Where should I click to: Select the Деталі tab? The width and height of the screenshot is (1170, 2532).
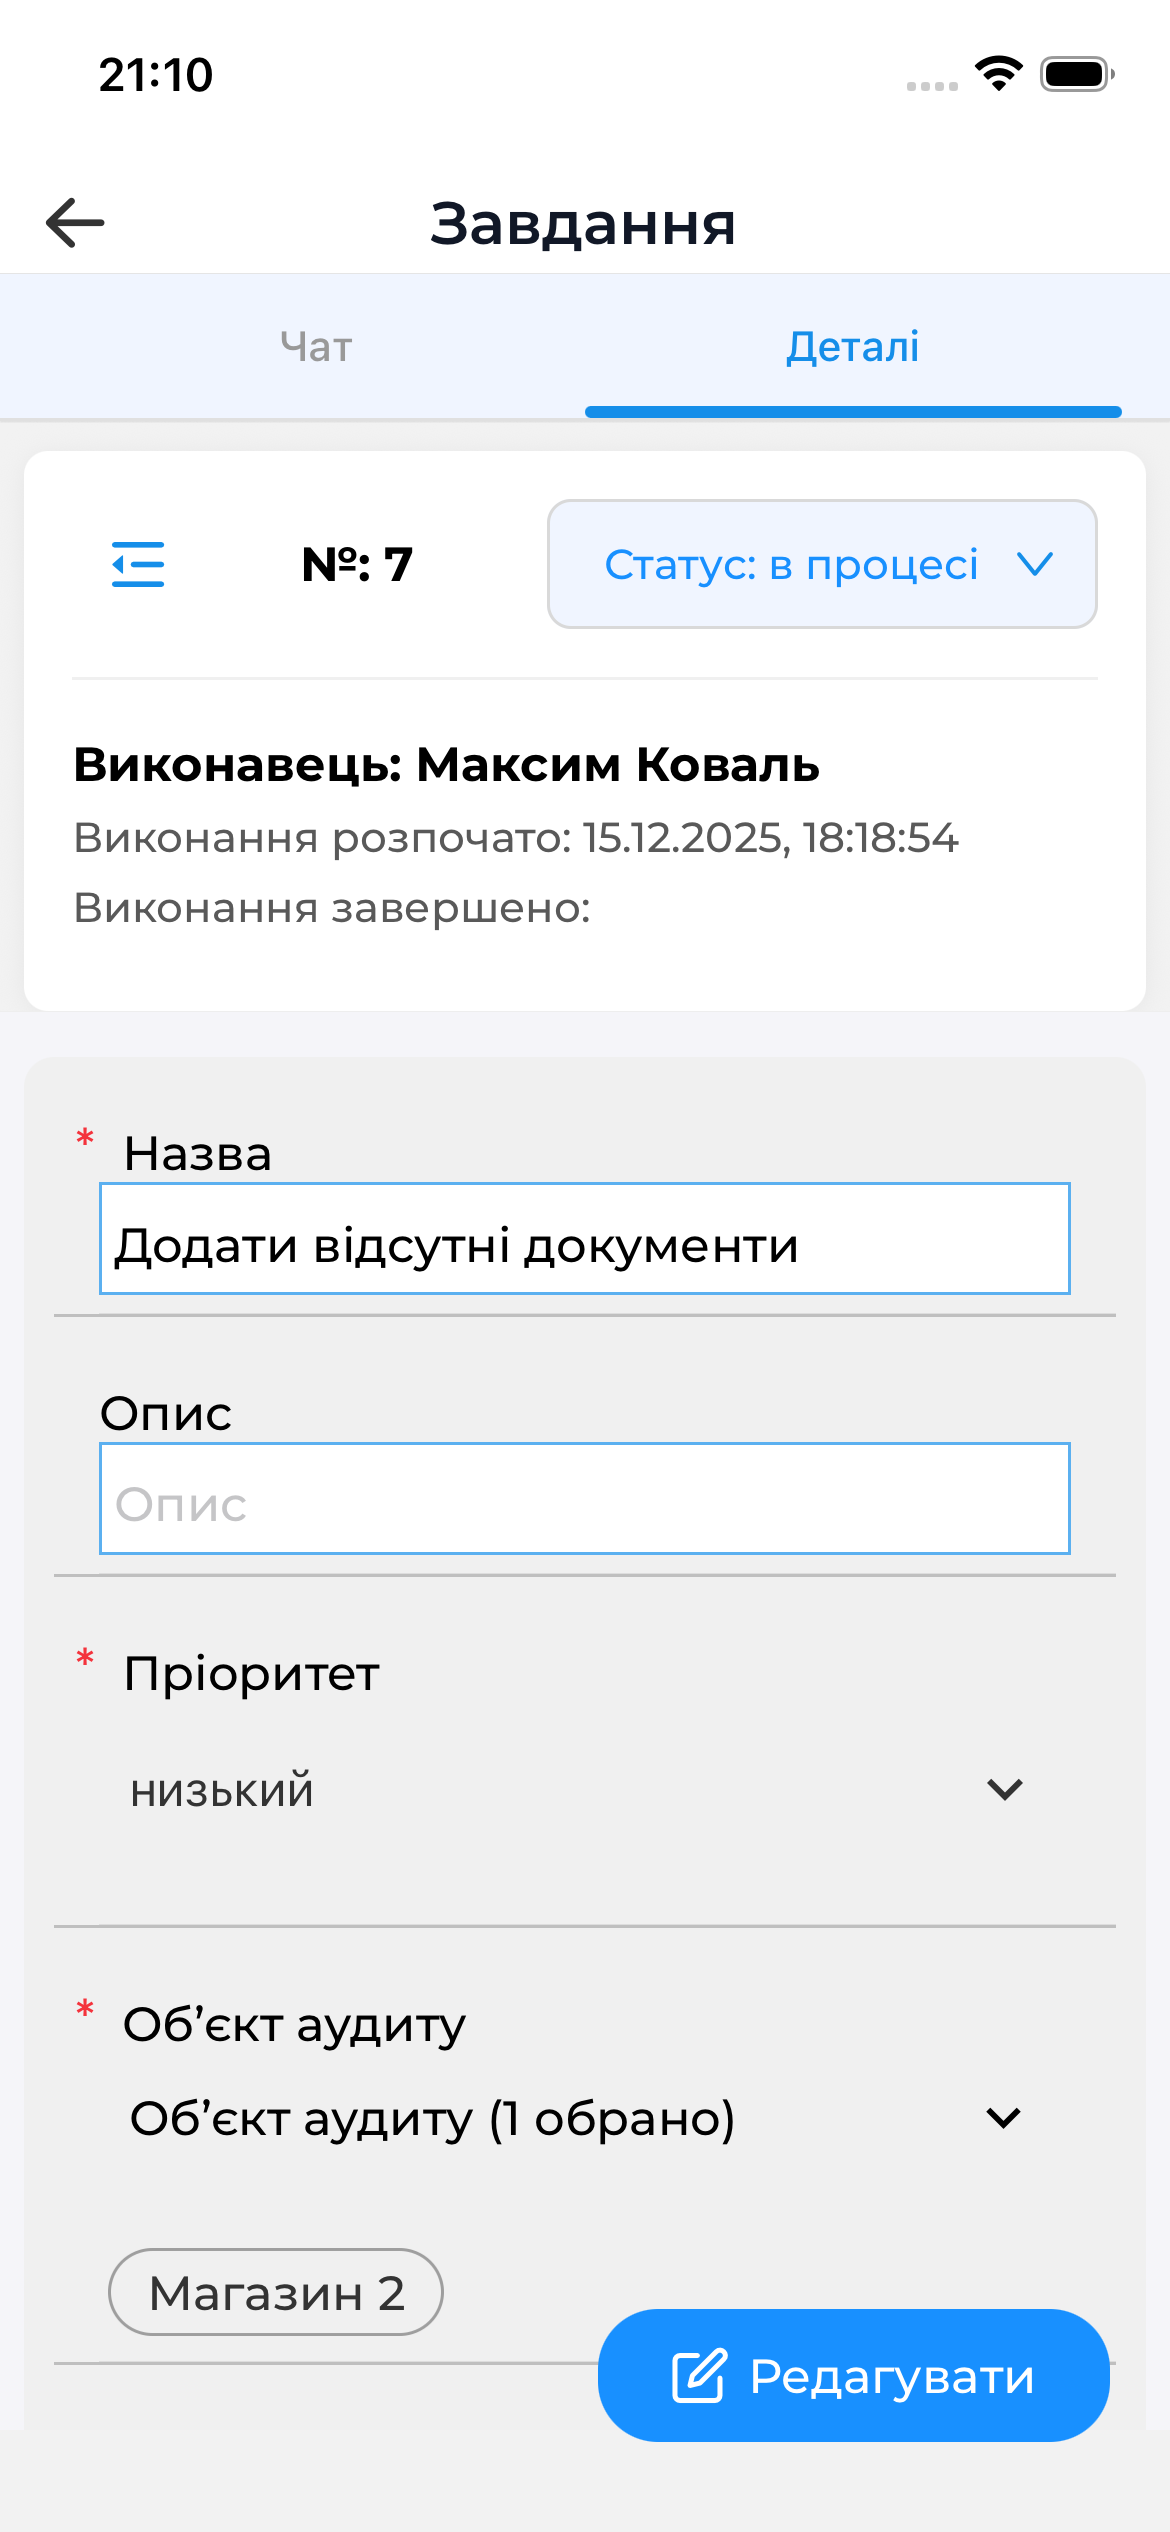[x=852, y=346]
